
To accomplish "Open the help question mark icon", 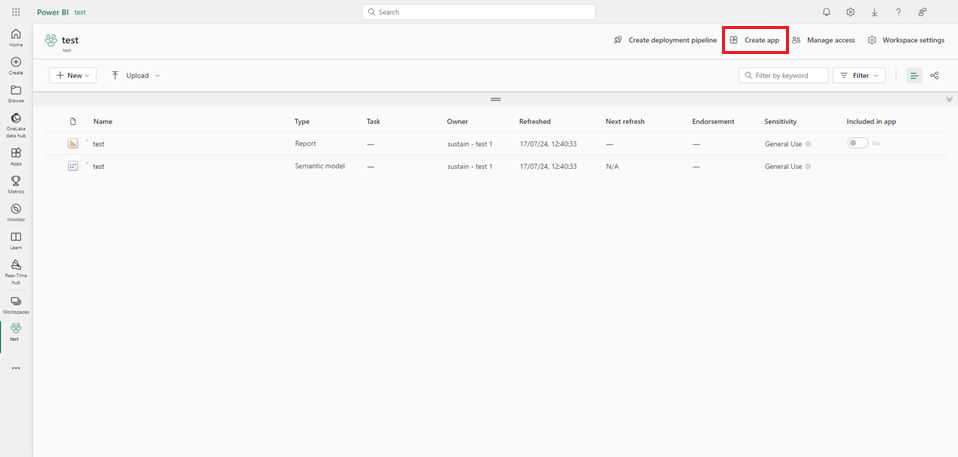I will 898,12.
